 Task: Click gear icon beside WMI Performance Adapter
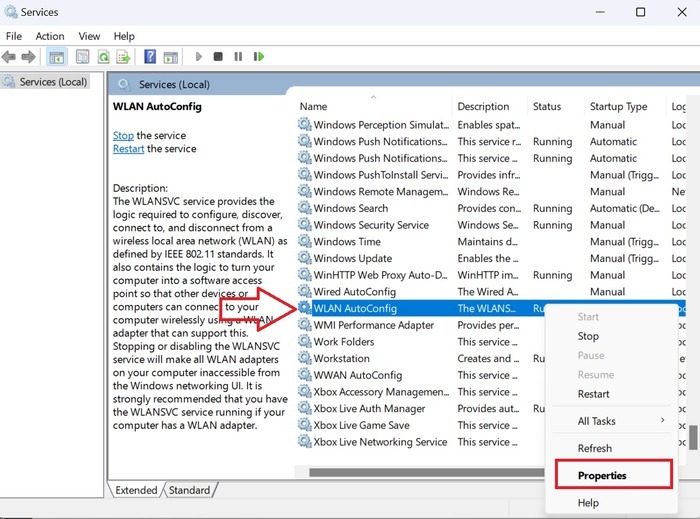tap(304, 325)
